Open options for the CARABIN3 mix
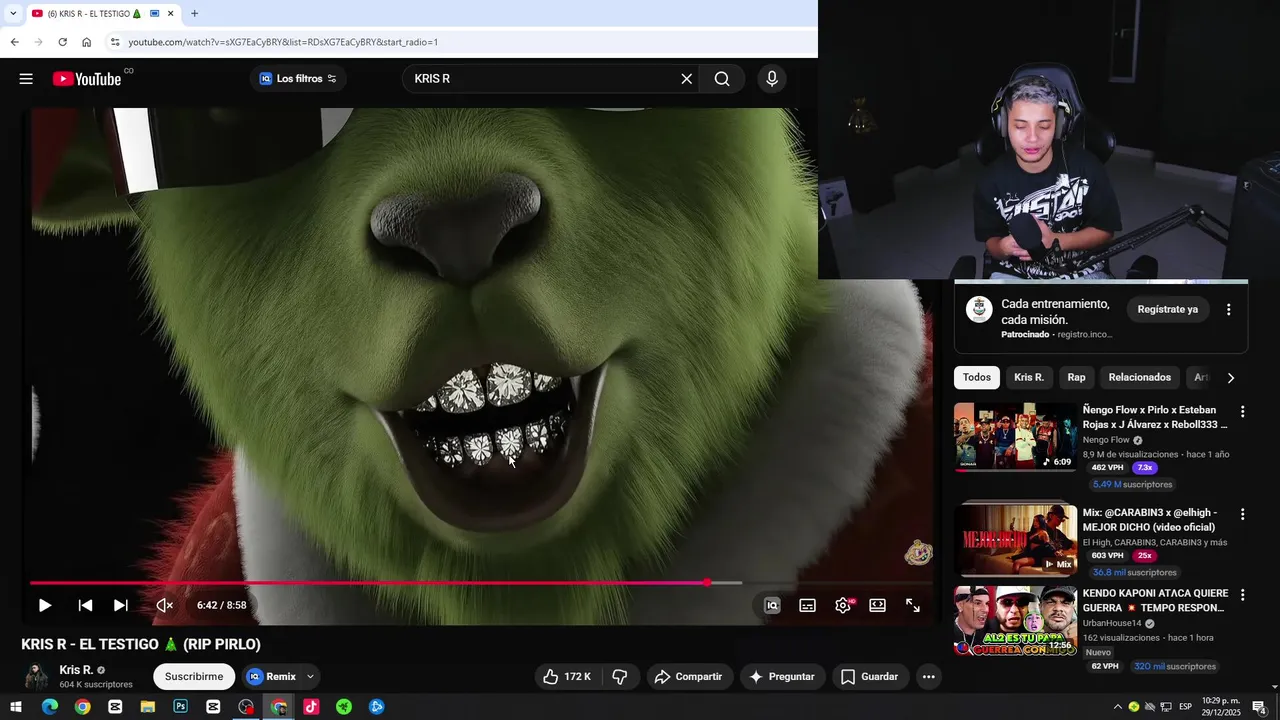The height and width of the screenshot is (720, 1280). (1243, 514)
